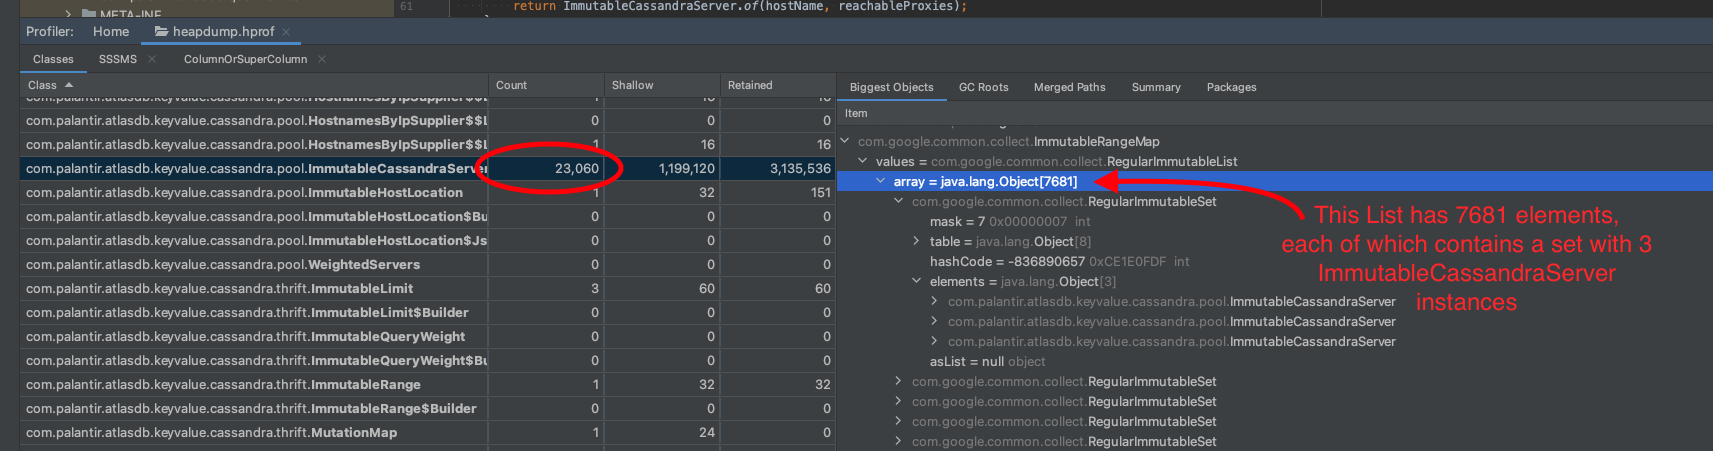Open the ColumnOrSuperColumn tab
This screenshot has width=1713, height=451.
(245, 59)
